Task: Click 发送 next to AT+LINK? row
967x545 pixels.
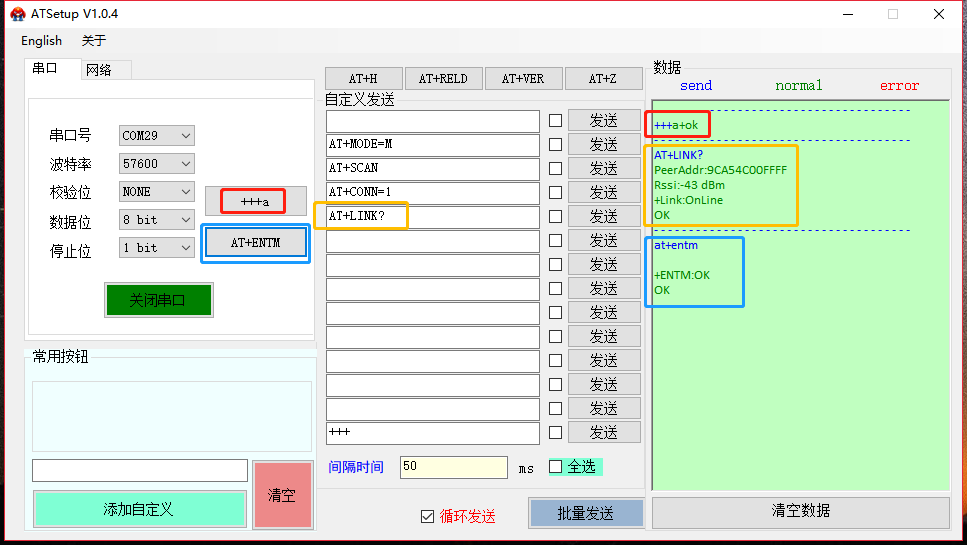Action: point(603,216)
